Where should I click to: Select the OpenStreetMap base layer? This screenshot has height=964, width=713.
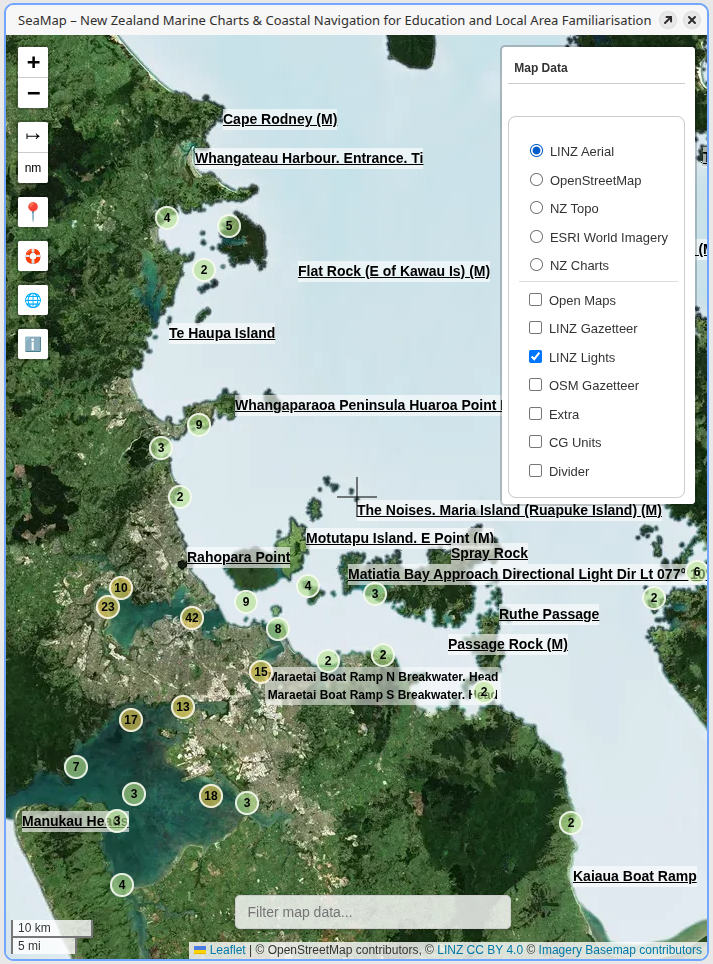tap(536, 180)
